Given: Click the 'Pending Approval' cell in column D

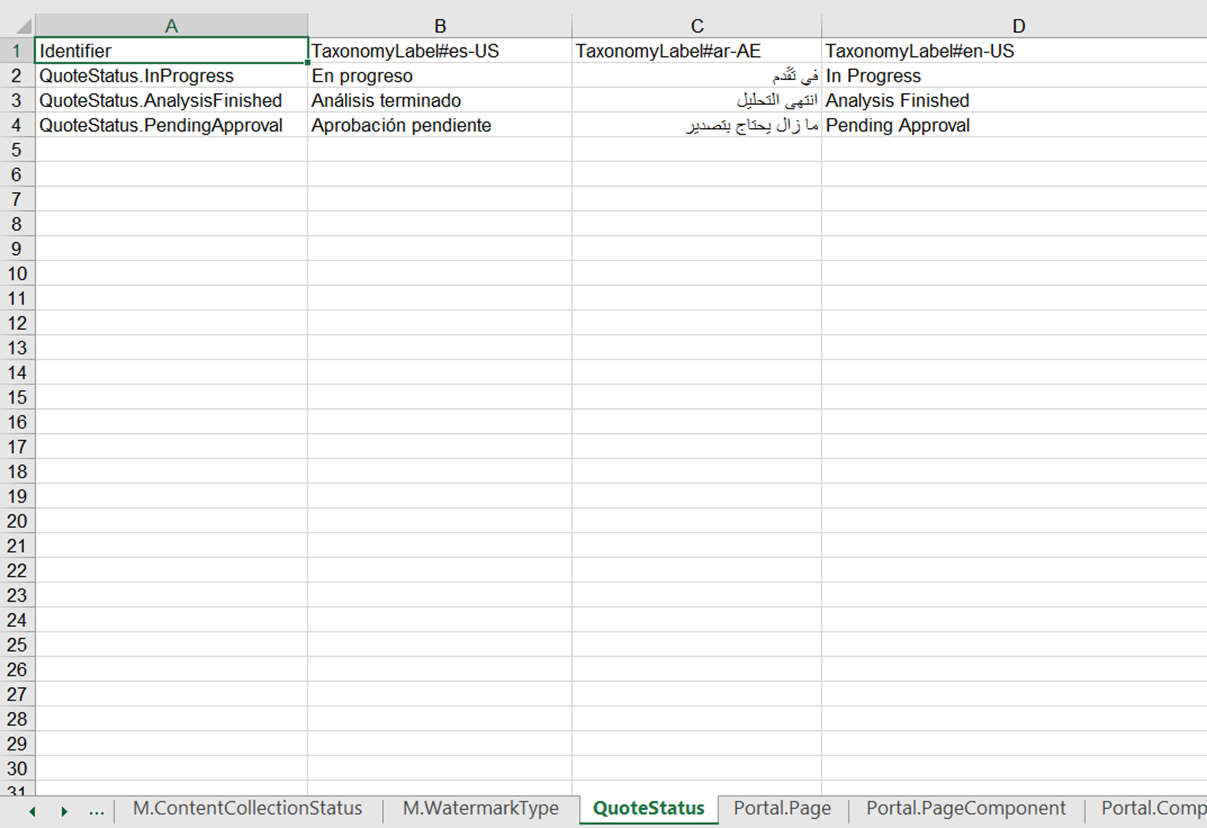Looking at the screenshot, I should point(1018,125).
